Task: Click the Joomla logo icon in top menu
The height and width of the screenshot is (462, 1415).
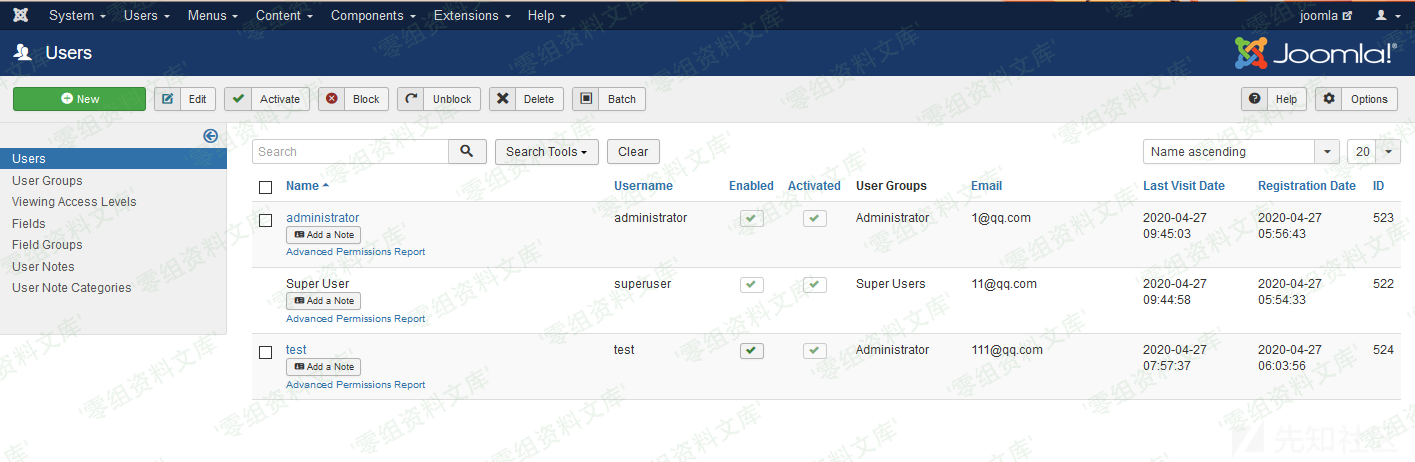Action: click(x=21, y=16)
